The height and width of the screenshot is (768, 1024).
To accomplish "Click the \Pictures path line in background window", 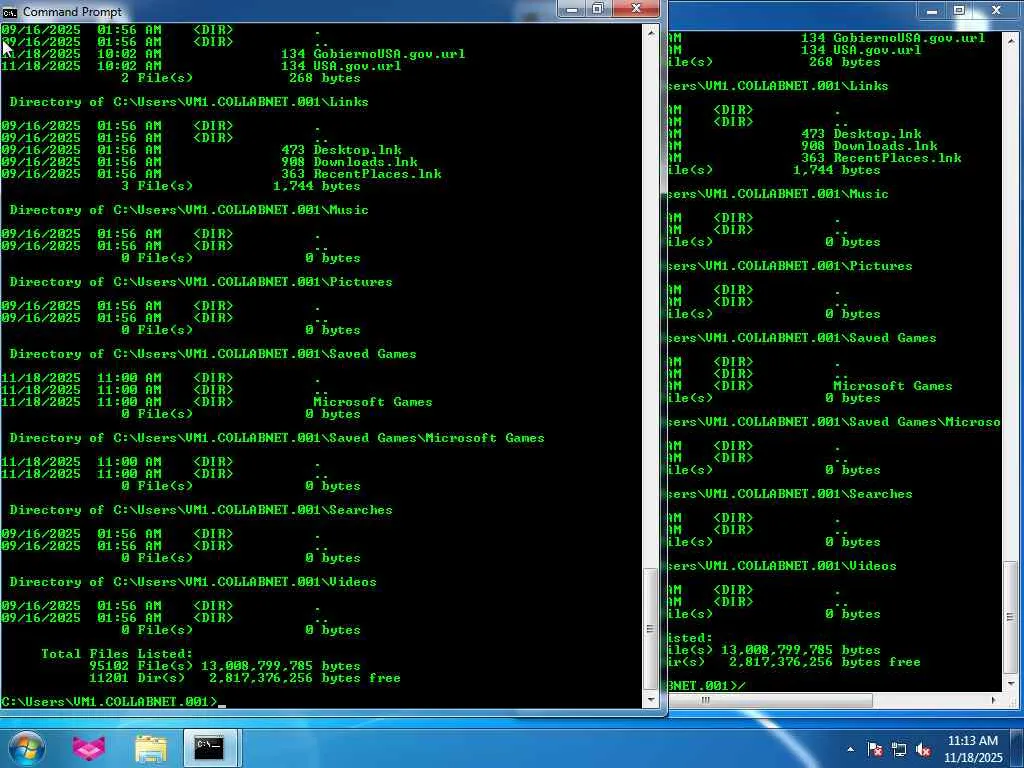I will click(790, 266).
